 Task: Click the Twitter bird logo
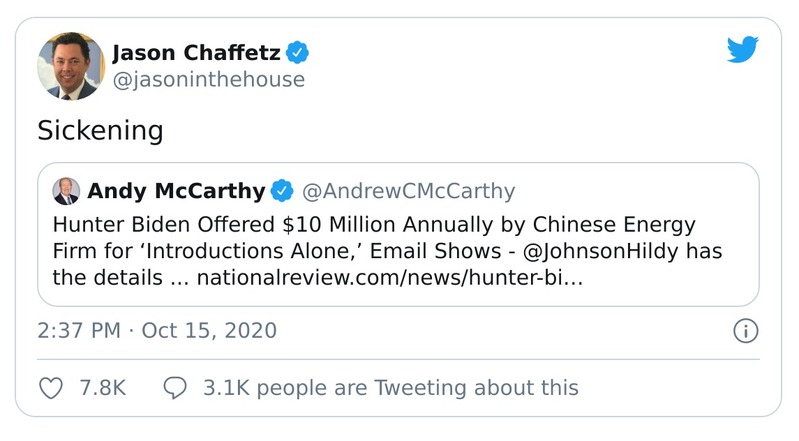click(742, 51)
